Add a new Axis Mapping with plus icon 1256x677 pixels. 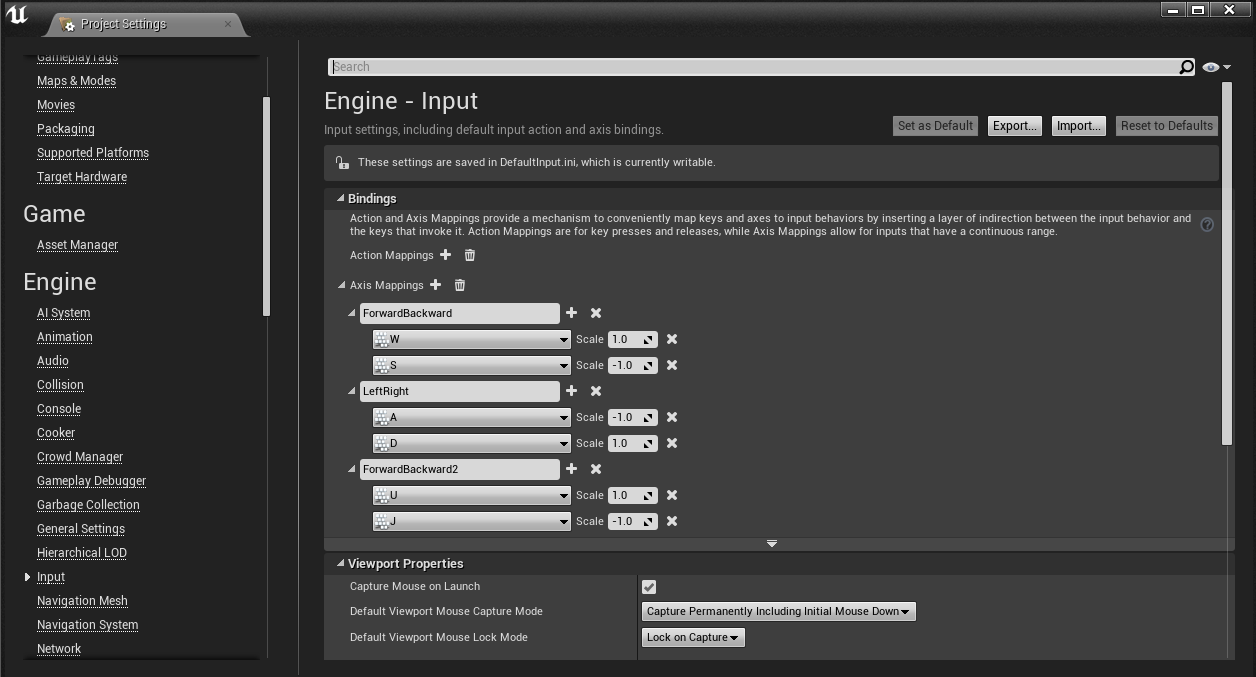tap(436, 285)
